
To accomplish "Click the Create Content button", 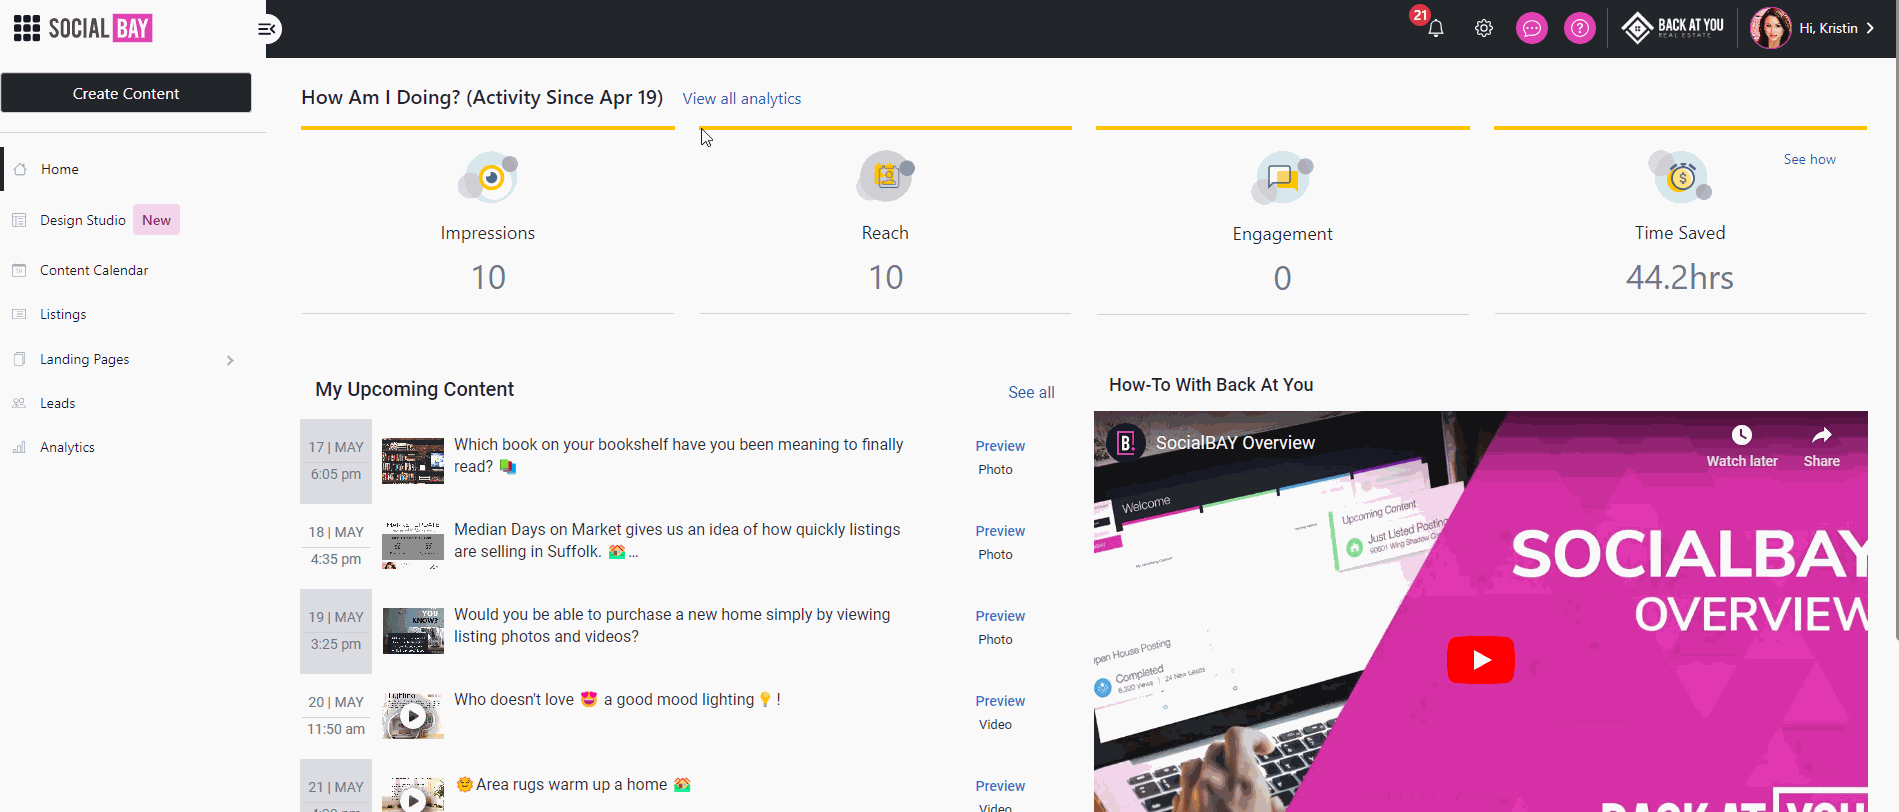I will [126, 93].
